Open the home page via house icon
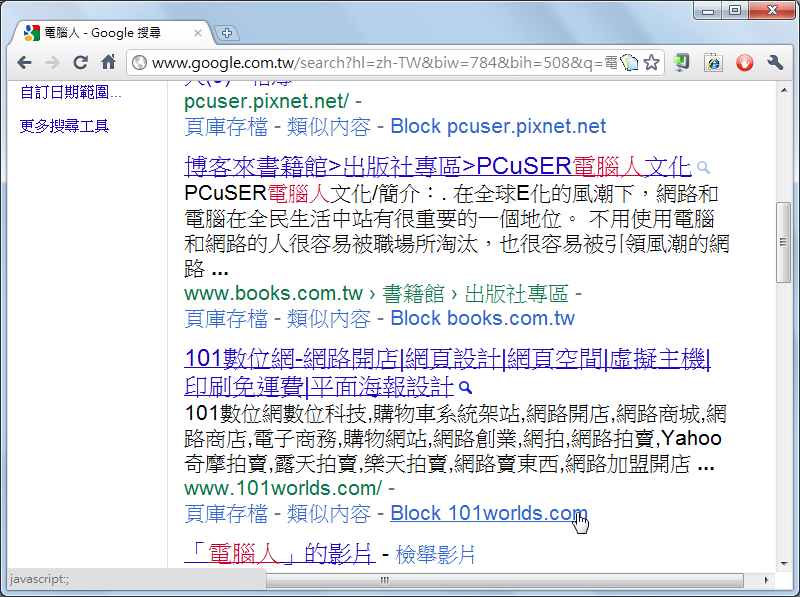This screenshot has width=800, height=597. (108, 62)
